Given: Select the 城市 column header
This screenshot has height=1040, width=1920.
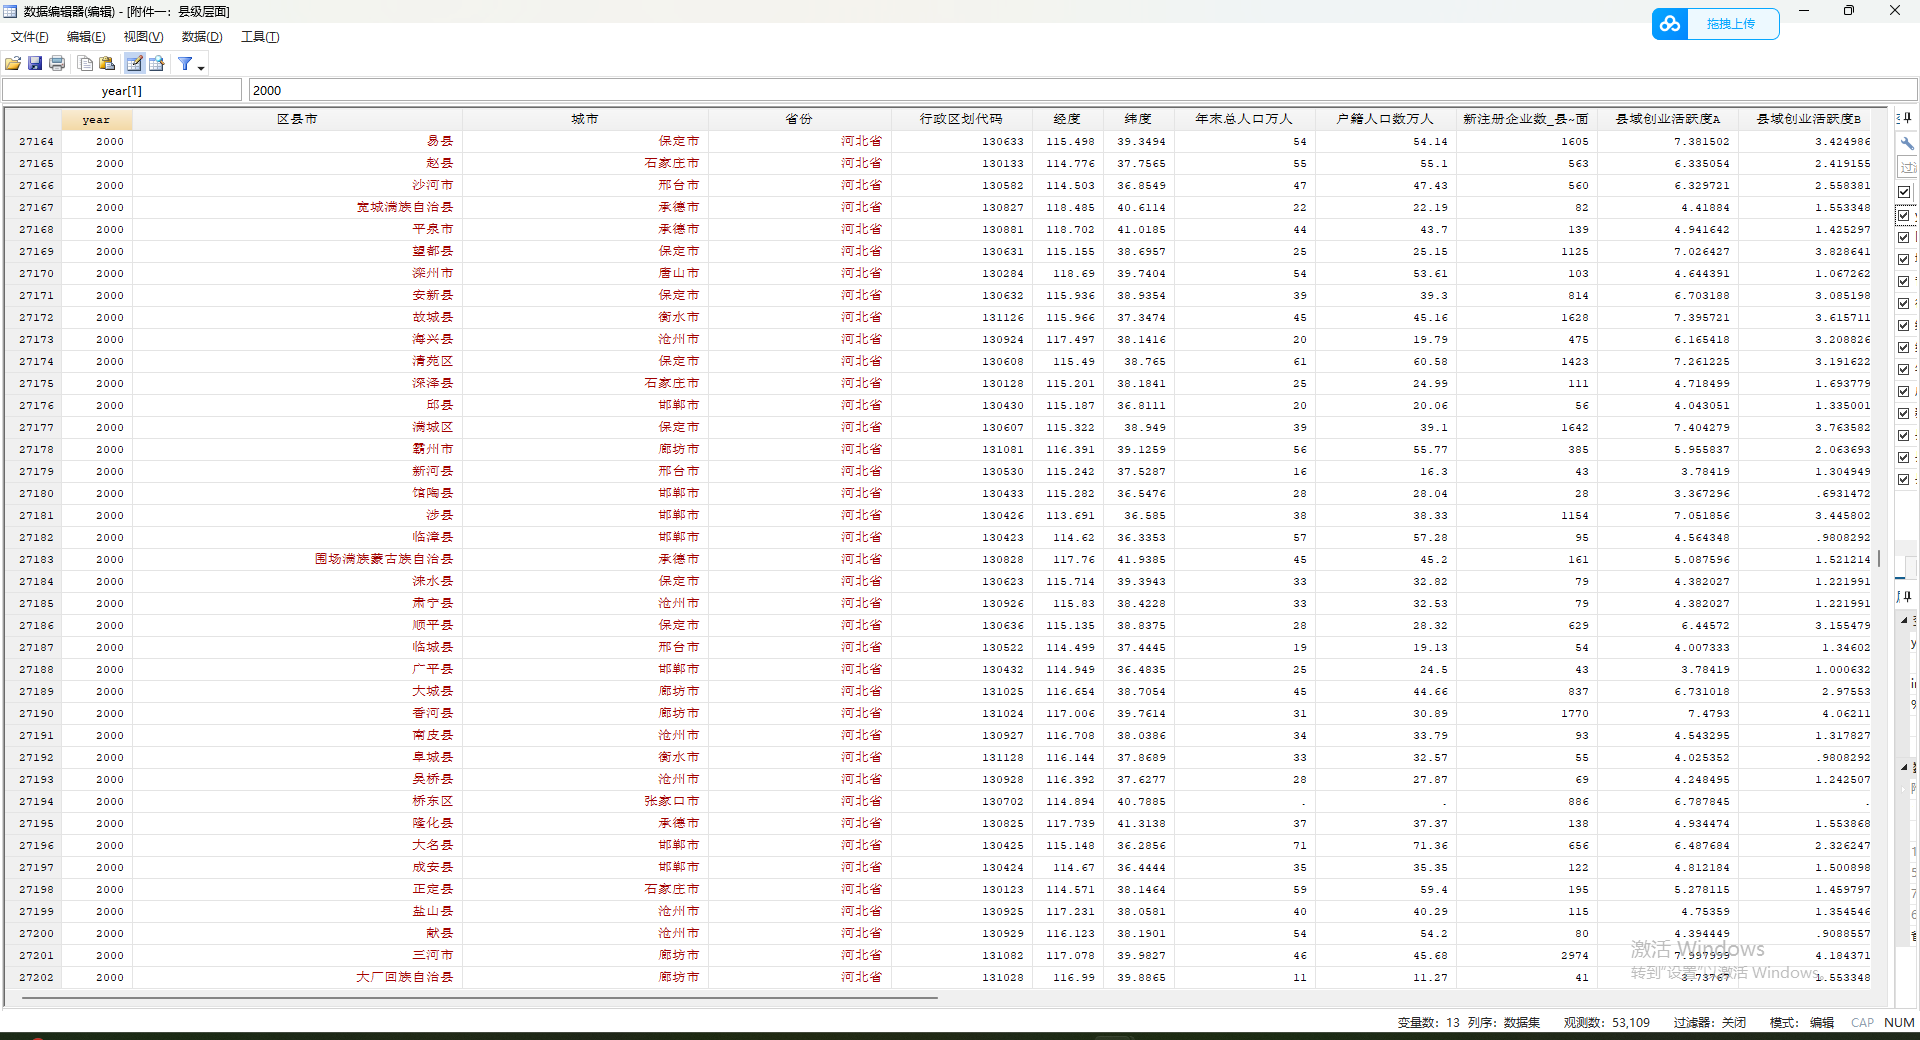Looking at the screenshot, I should [x=585, y=119].
